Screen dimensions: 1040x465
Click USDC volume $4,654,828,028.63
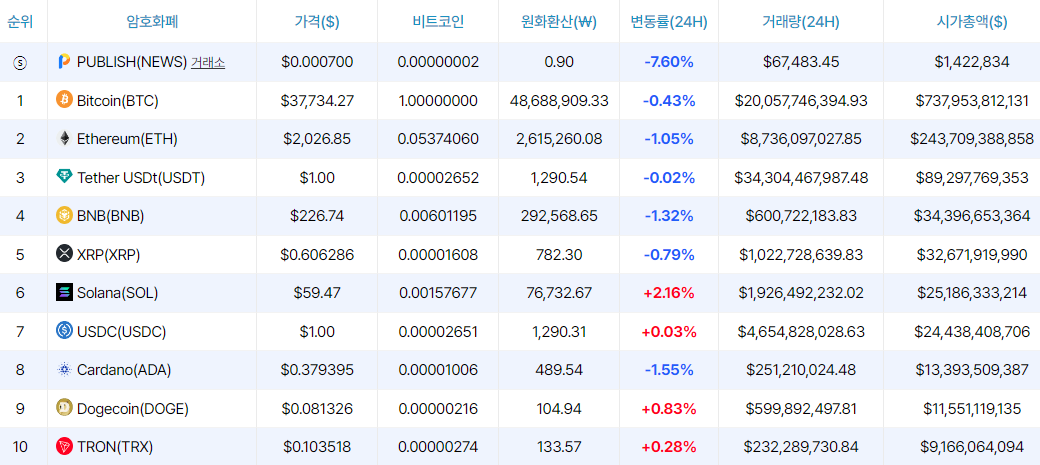tap(801, 332)
